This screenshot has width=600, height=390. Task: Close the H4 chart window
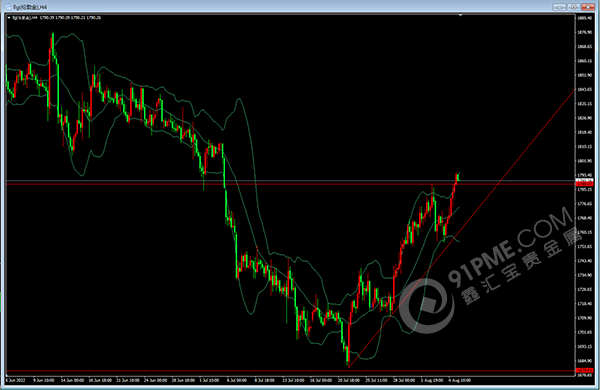point(588,7)
